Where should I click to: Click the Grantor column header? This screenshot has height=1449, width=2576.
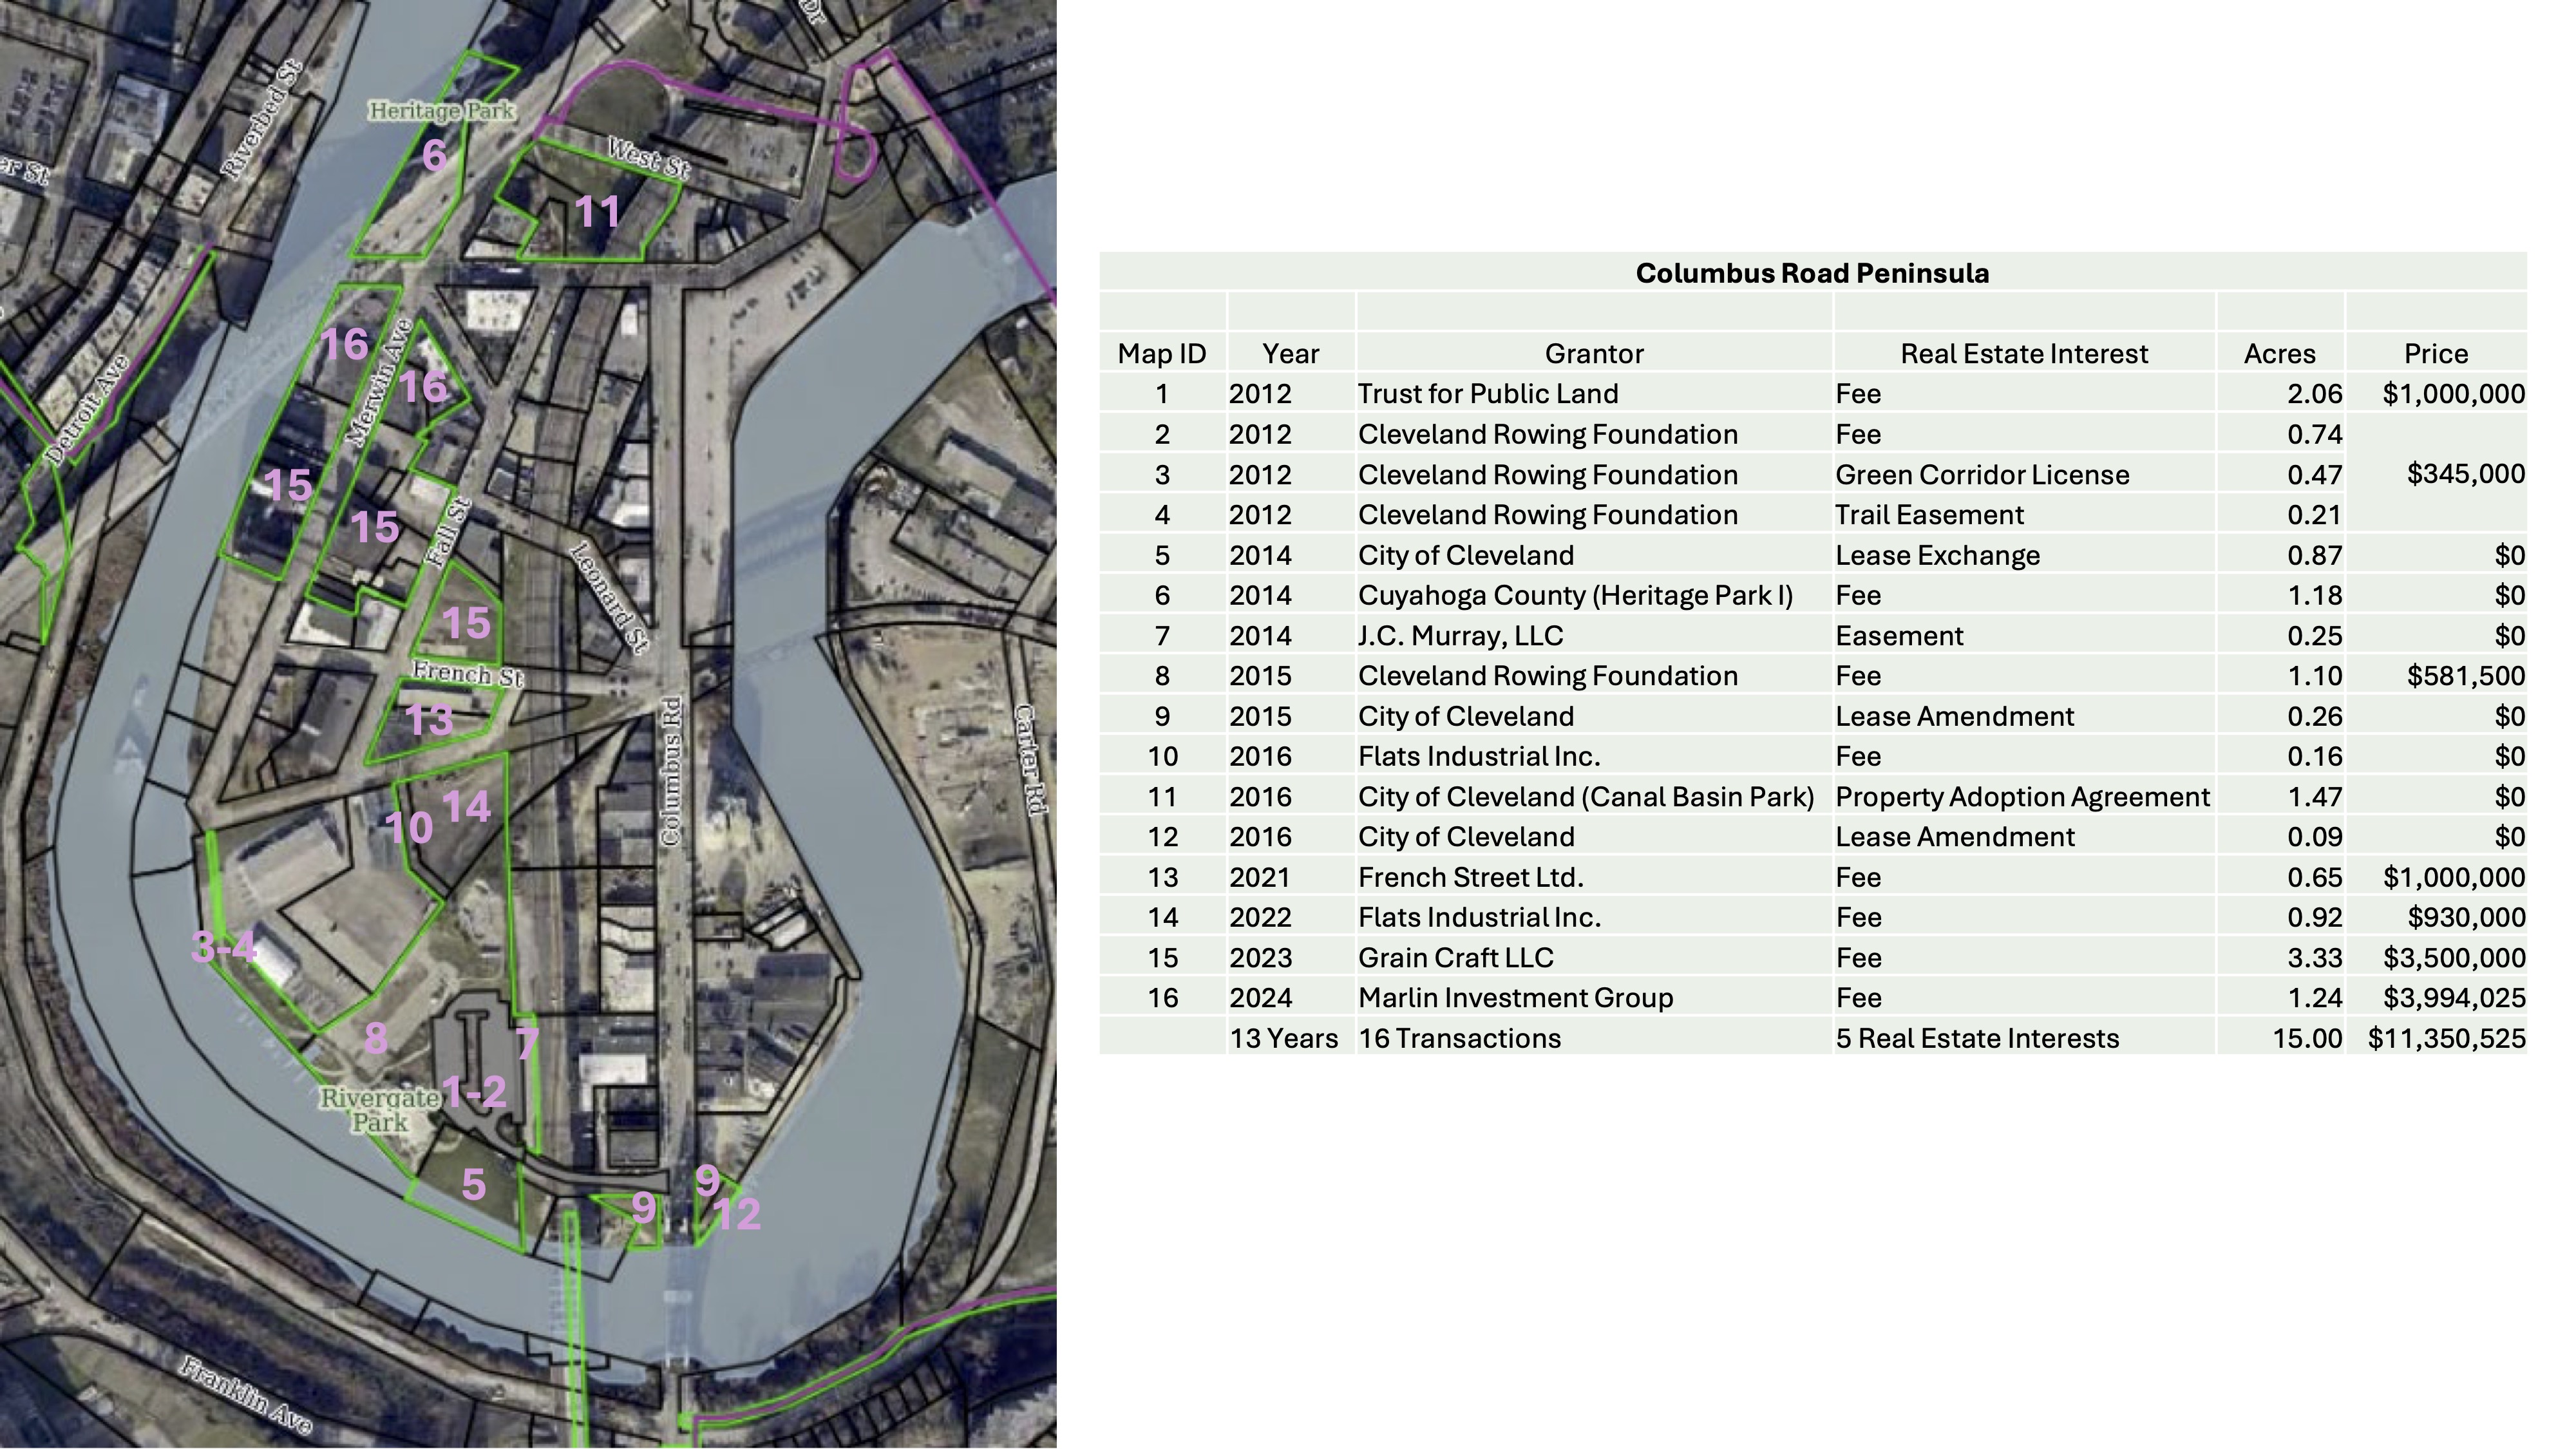coord(1594,353)
